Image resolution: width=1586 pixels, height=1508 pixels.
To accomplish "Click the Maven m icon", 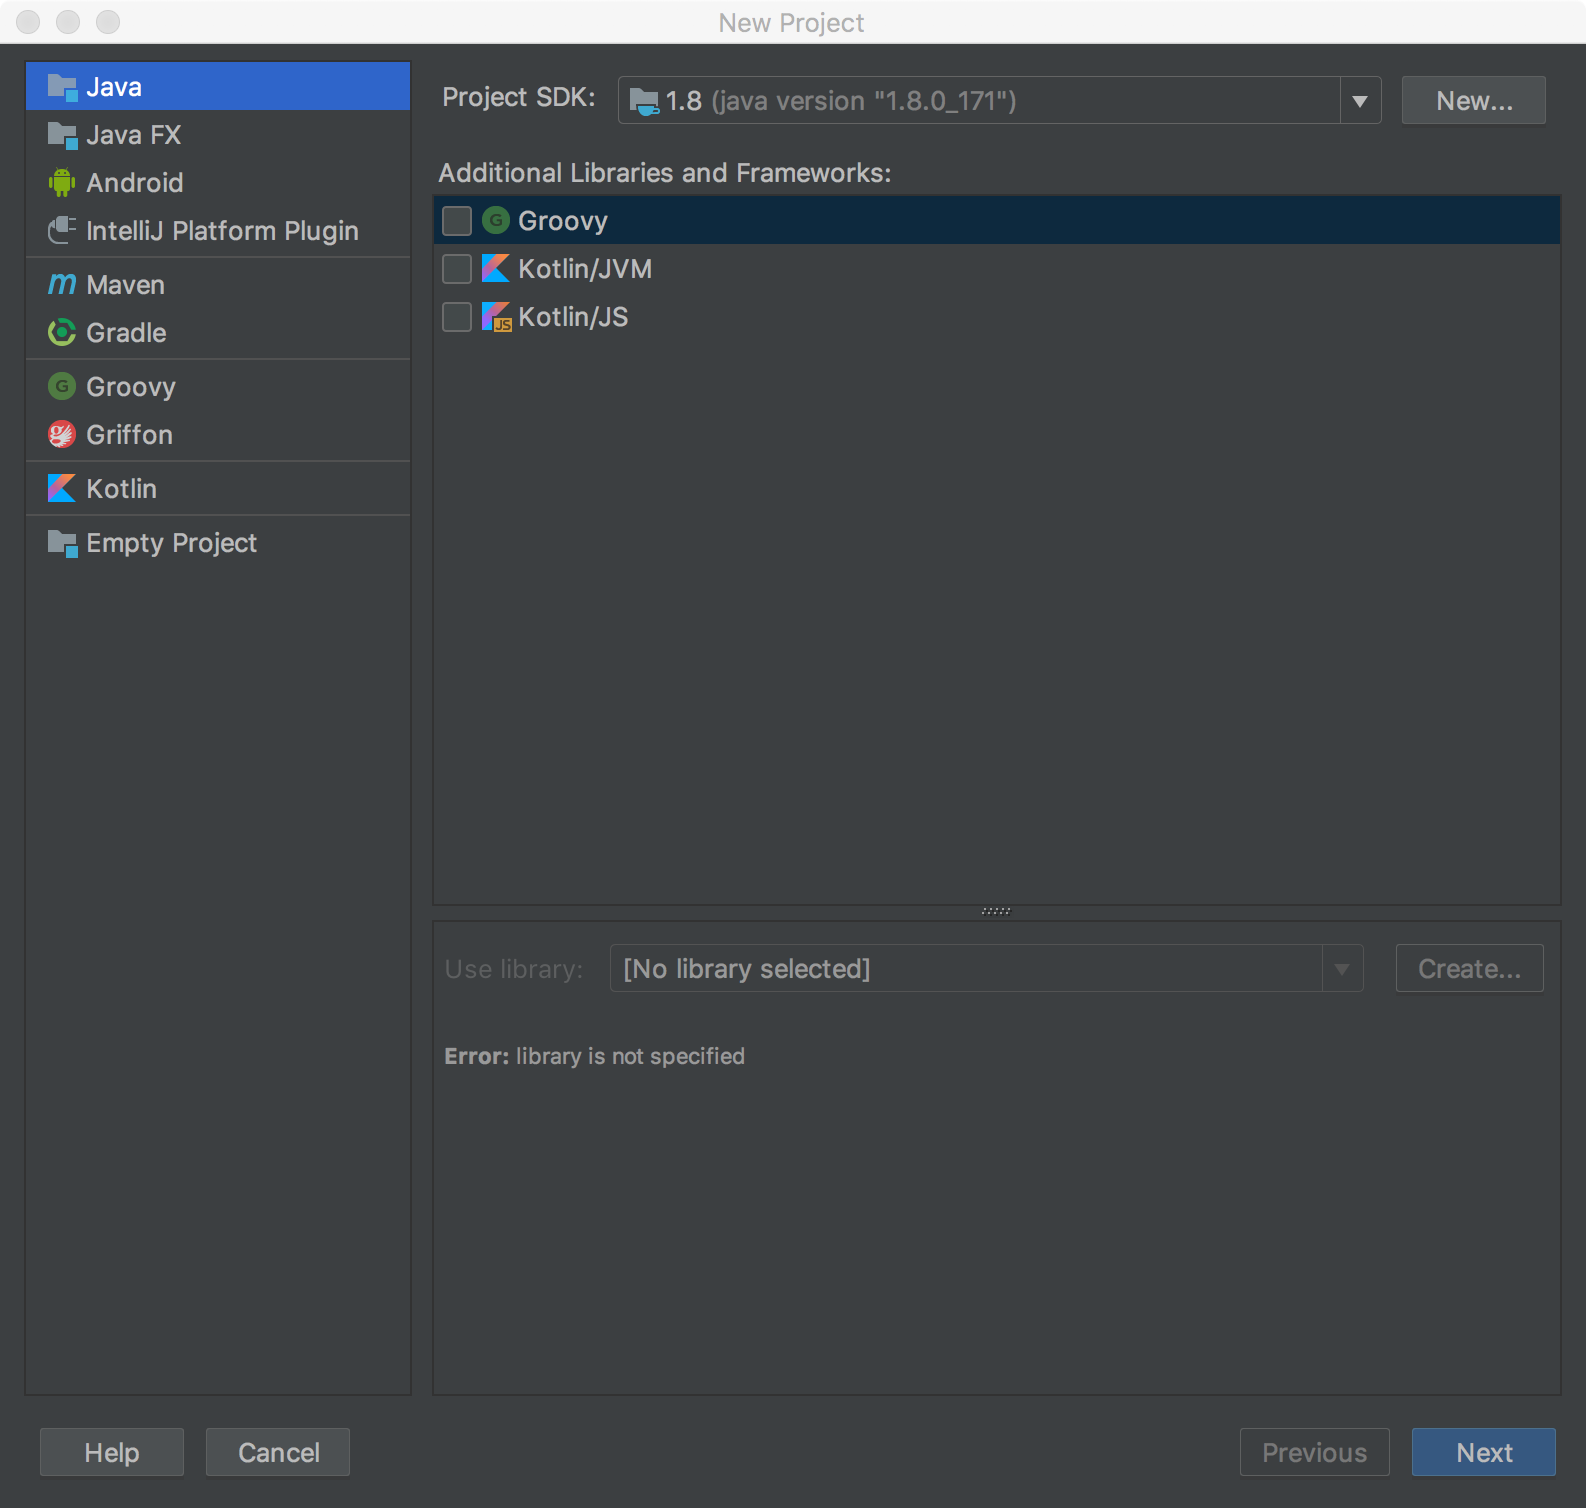I will 62,285.
